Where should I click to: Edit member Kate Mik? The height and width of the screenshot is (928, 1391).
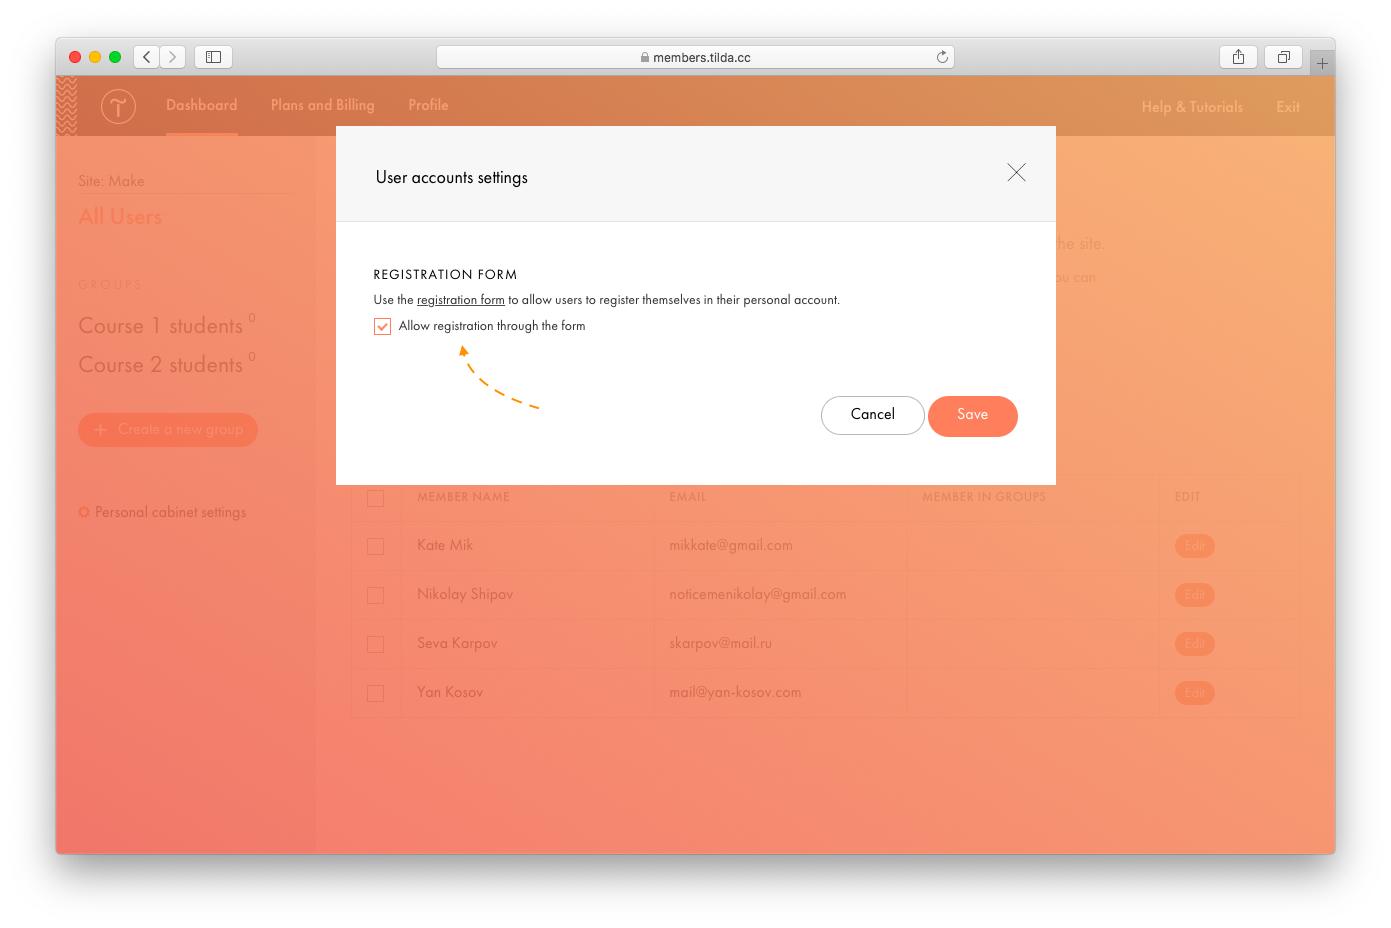tap(1195, 546)
